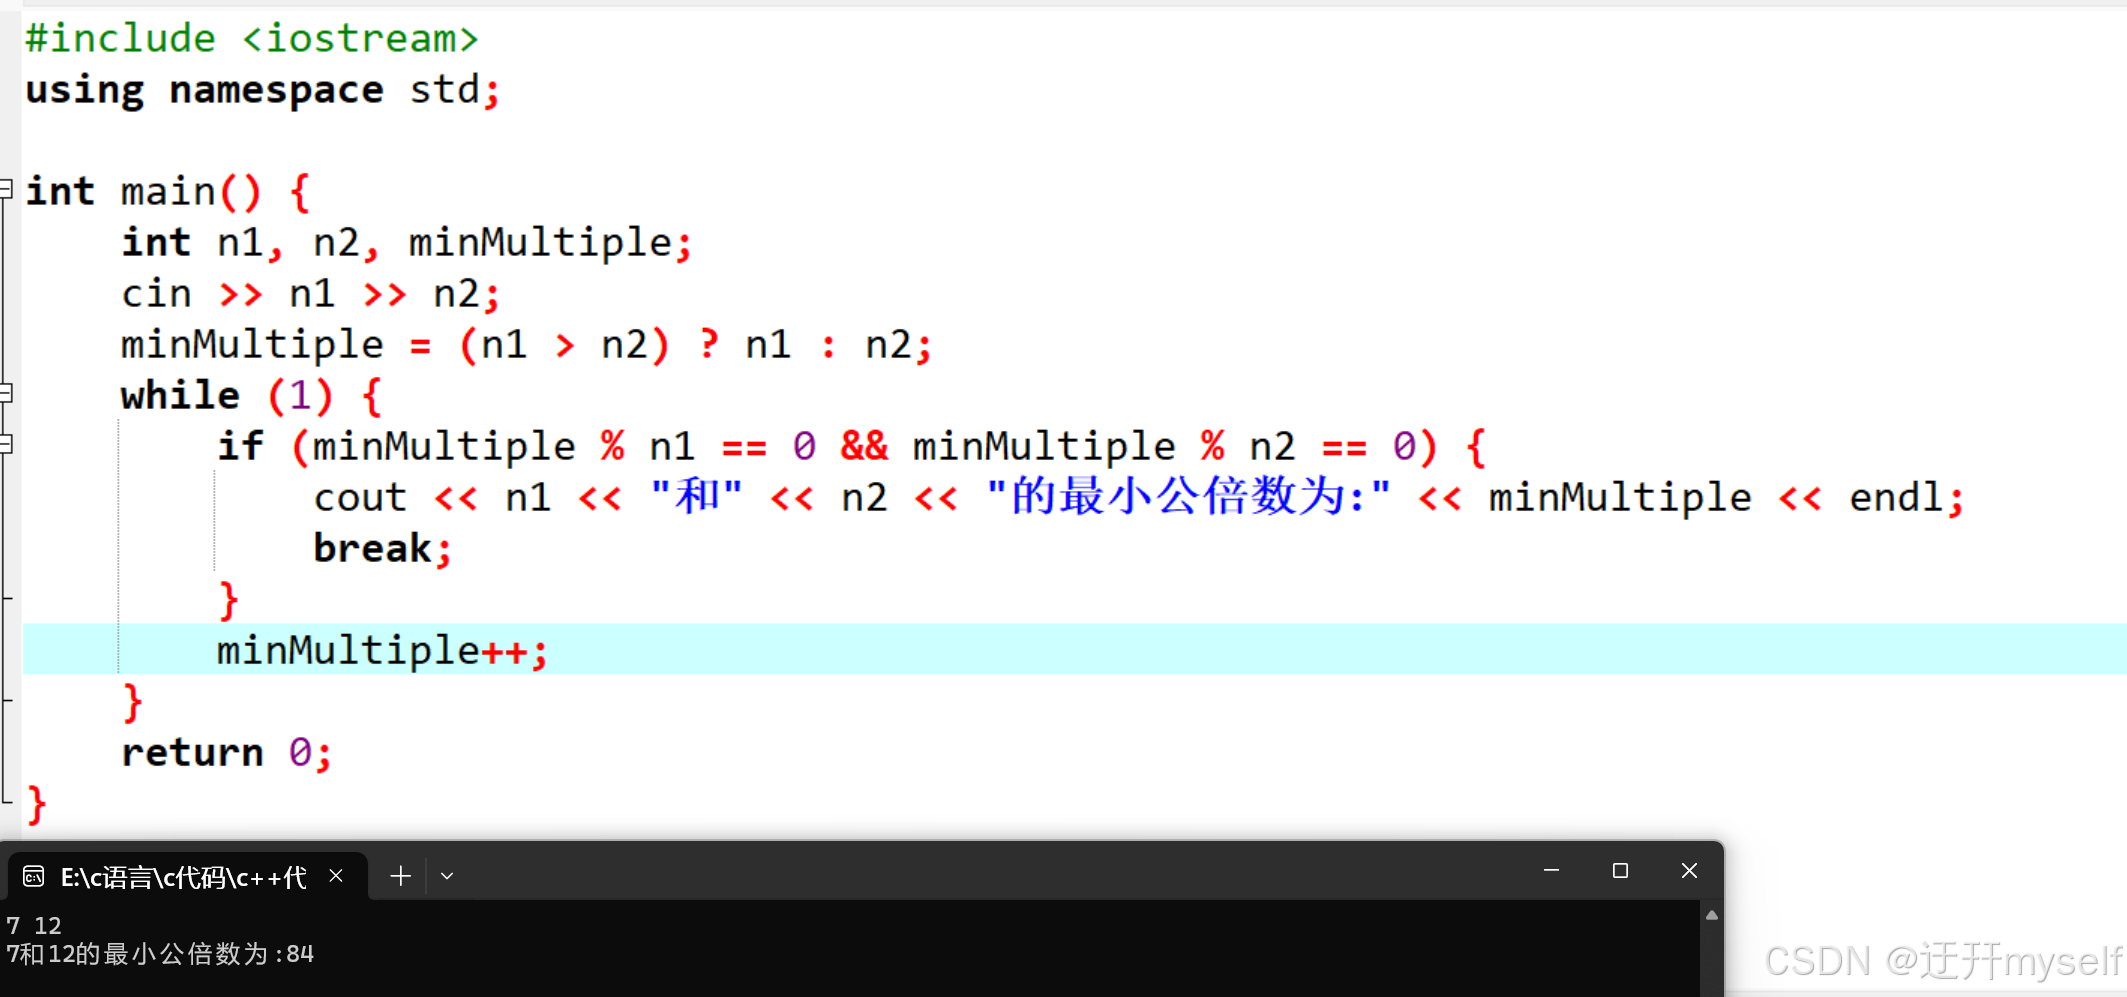Click the 'while (1)' statement
Image resolution: width=2127 pixels, height=997 pixels.
(x=251, y=396)
